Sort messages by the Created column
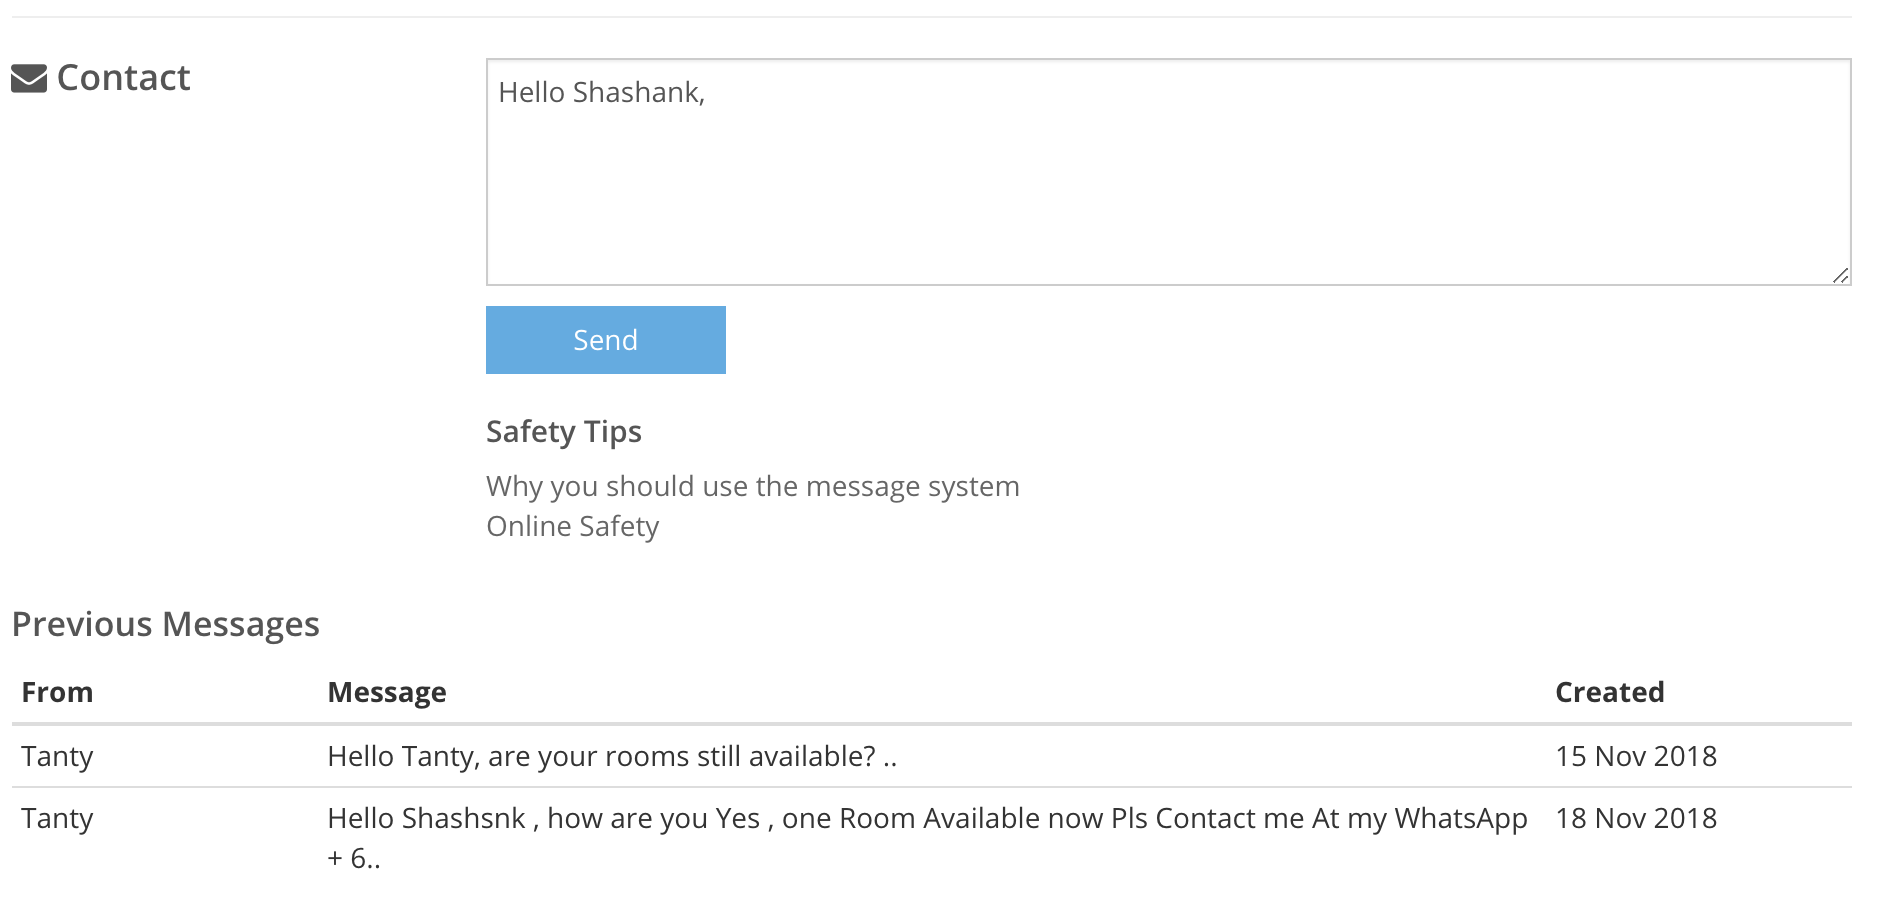Viewport: 1880px width, 898px height. (x=1609, y=691)
